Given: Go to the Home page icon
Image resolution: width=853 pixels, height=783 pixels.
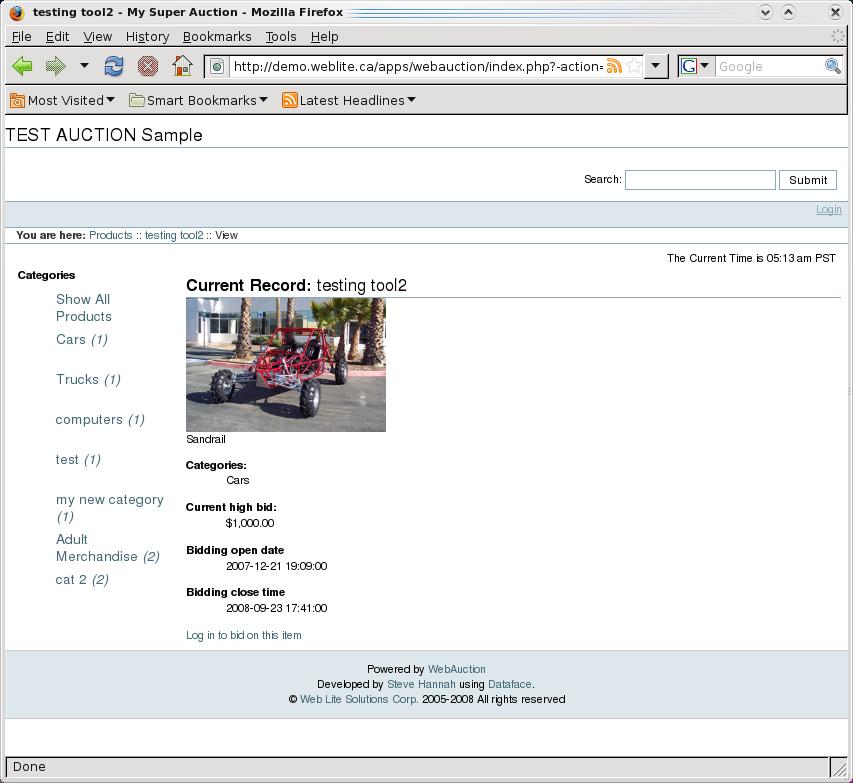Looking at the screenshot, I should point(181,66).
